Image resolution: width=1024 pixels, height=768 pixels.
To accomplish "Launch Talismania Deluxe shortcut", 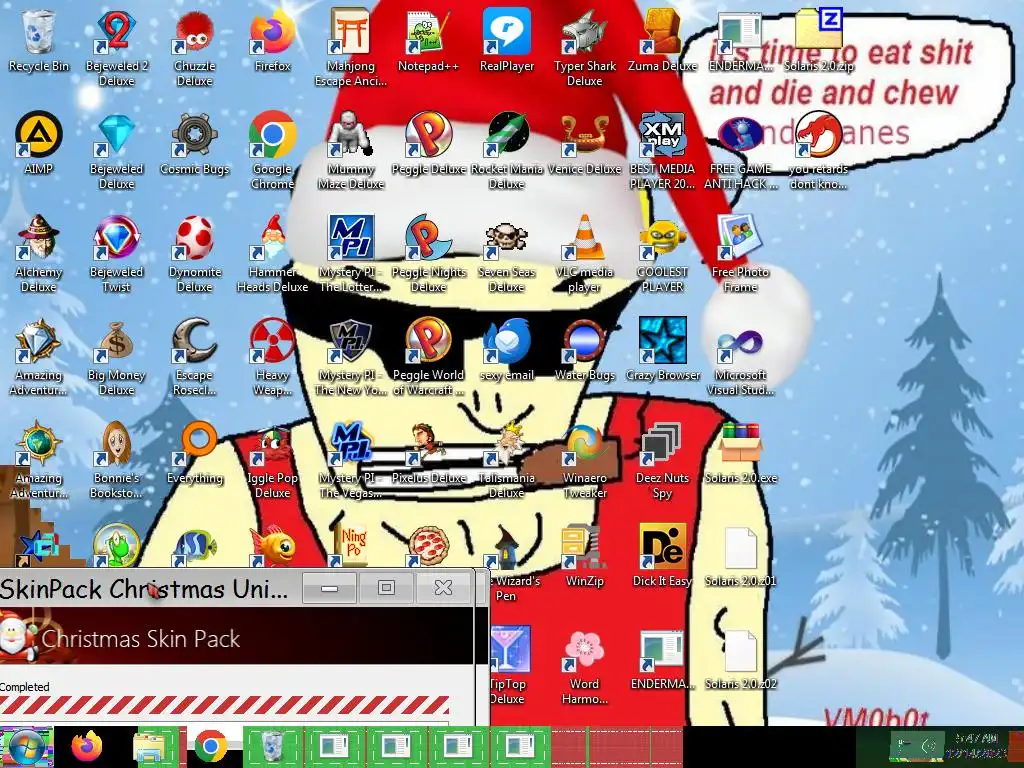I will tap(507, 460).
